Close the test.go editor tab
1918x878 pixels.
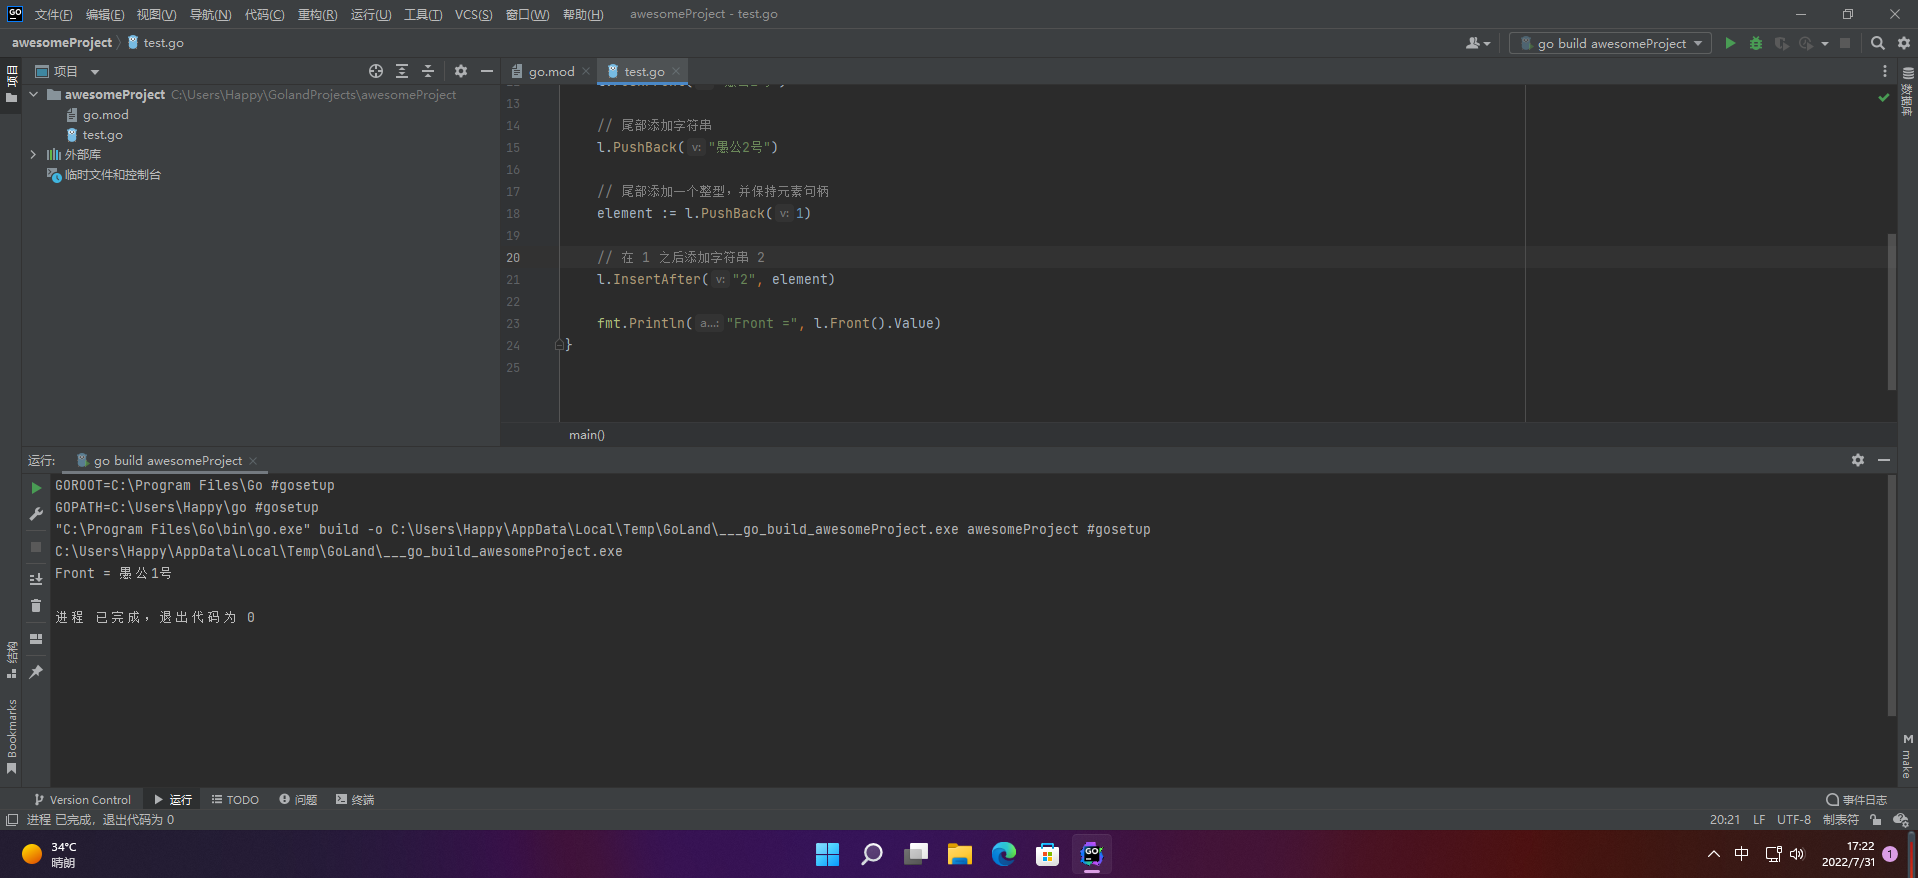676,71
